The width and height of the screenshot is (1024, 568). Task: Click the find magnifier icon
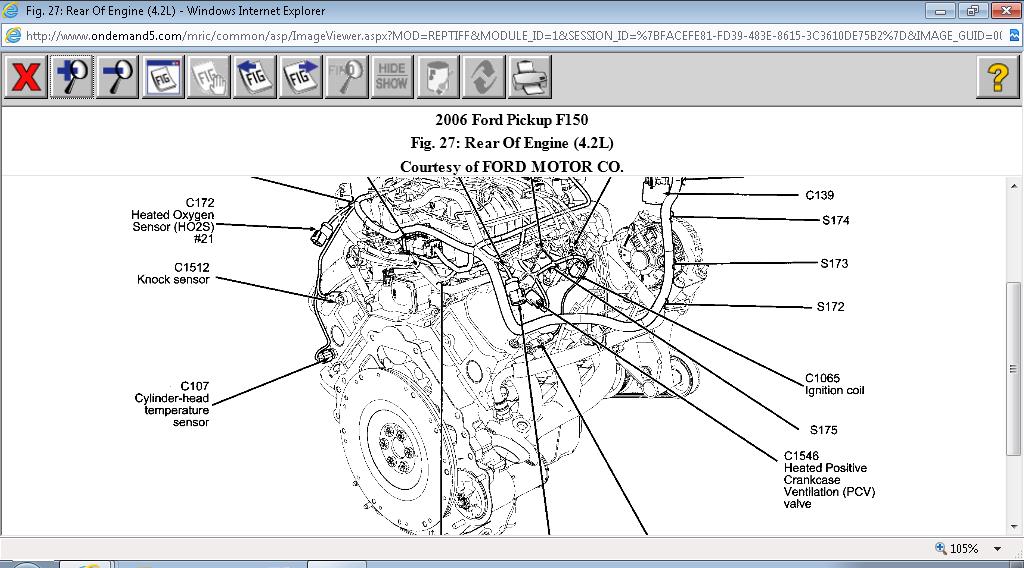346,77
